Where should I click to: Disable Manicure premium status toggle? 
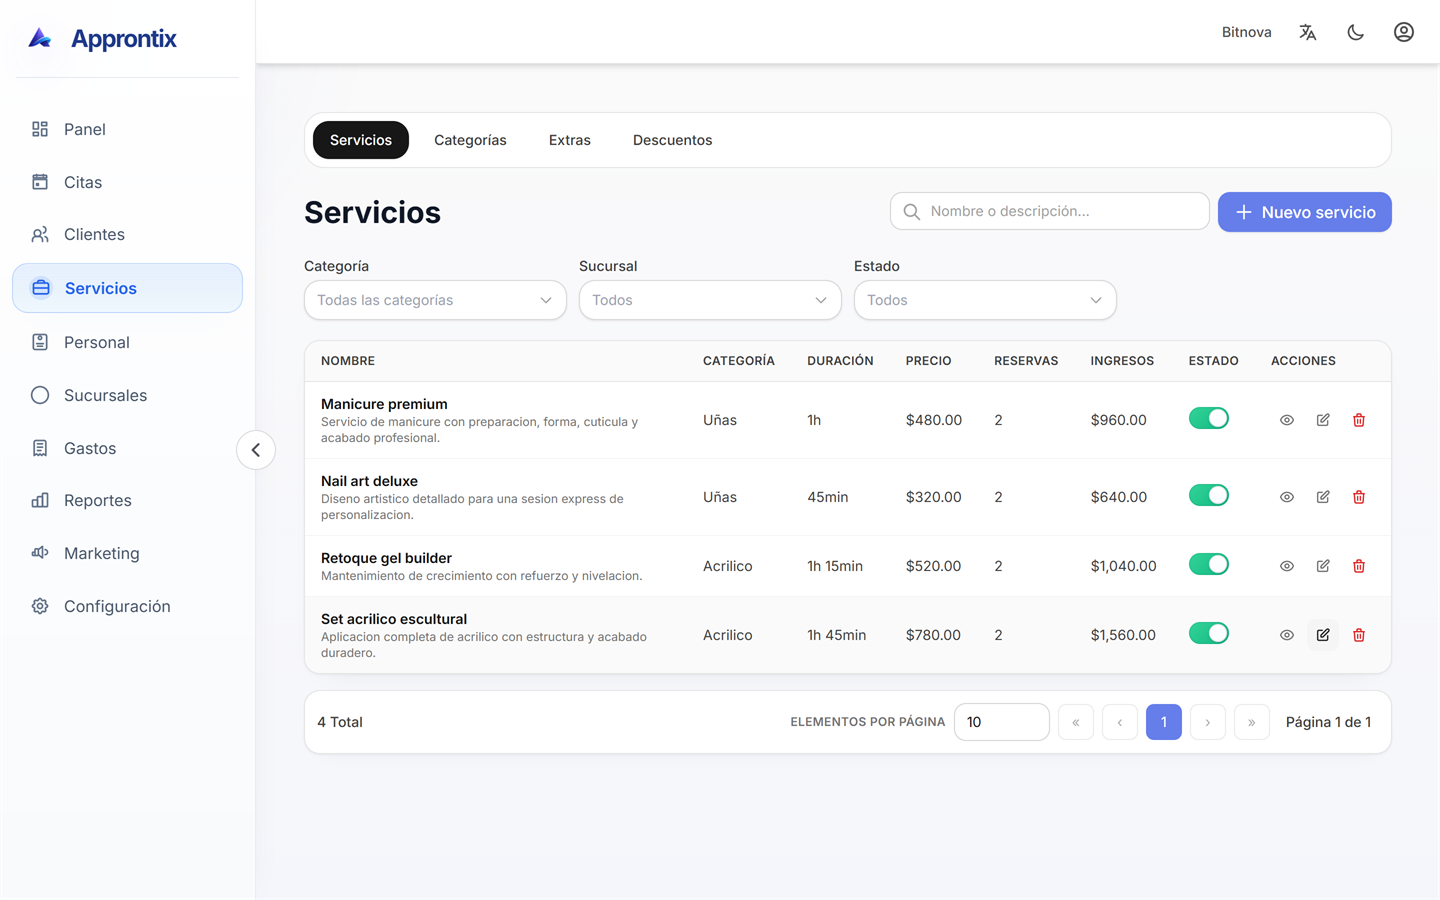(x=1208, y=419)
